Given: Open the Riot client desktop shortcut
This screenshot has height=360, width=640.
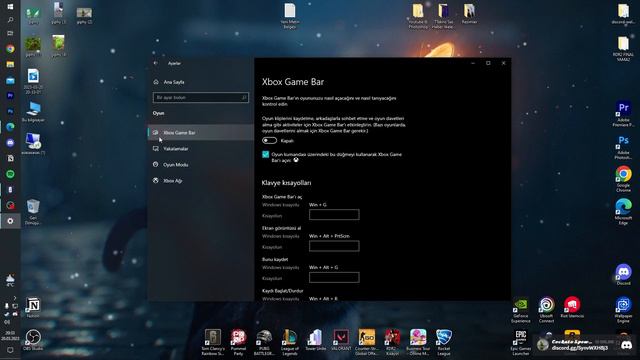Looking at the screenshot, I should 572,307.
